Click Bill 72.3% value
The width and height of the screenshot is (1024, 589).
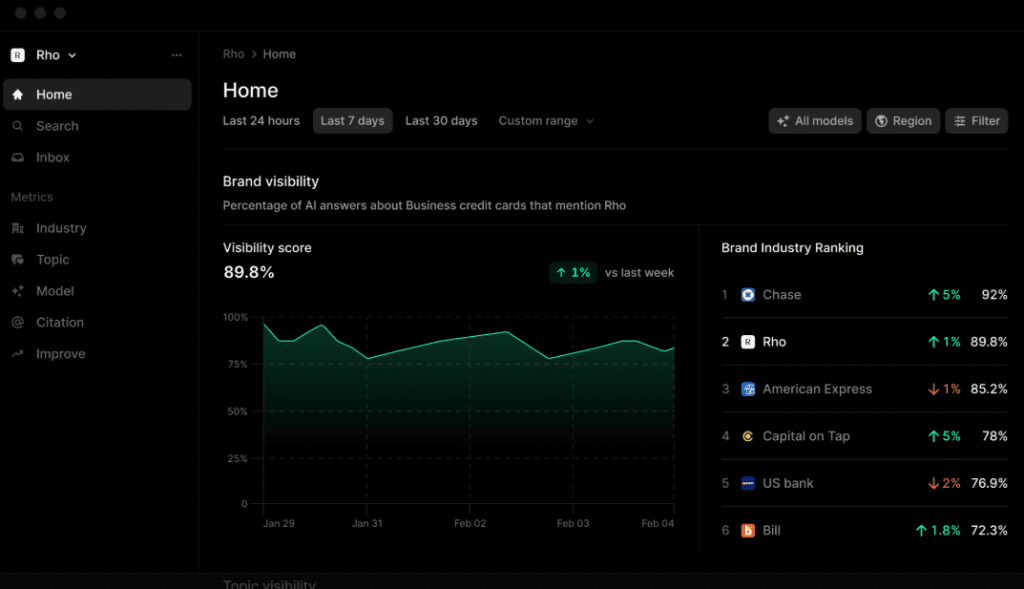click(989, 530)
